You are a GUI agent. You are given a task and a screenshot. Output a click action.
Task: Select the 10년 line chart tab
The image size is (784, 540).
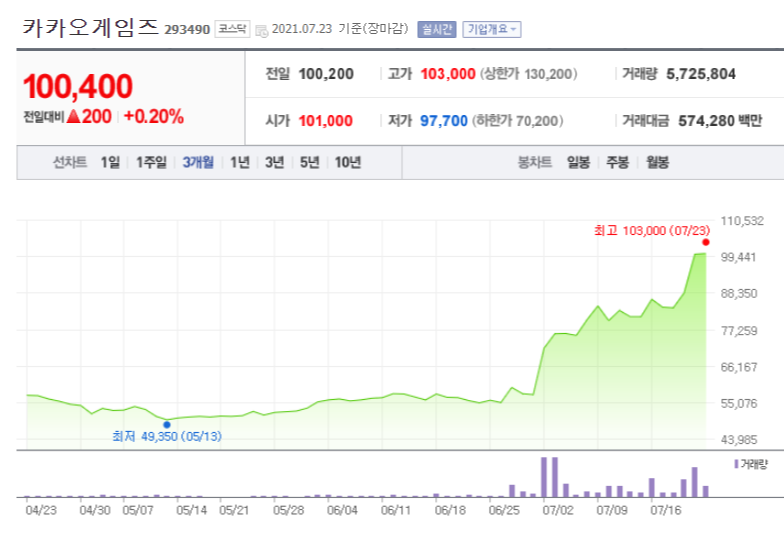[x=348, y=162]
